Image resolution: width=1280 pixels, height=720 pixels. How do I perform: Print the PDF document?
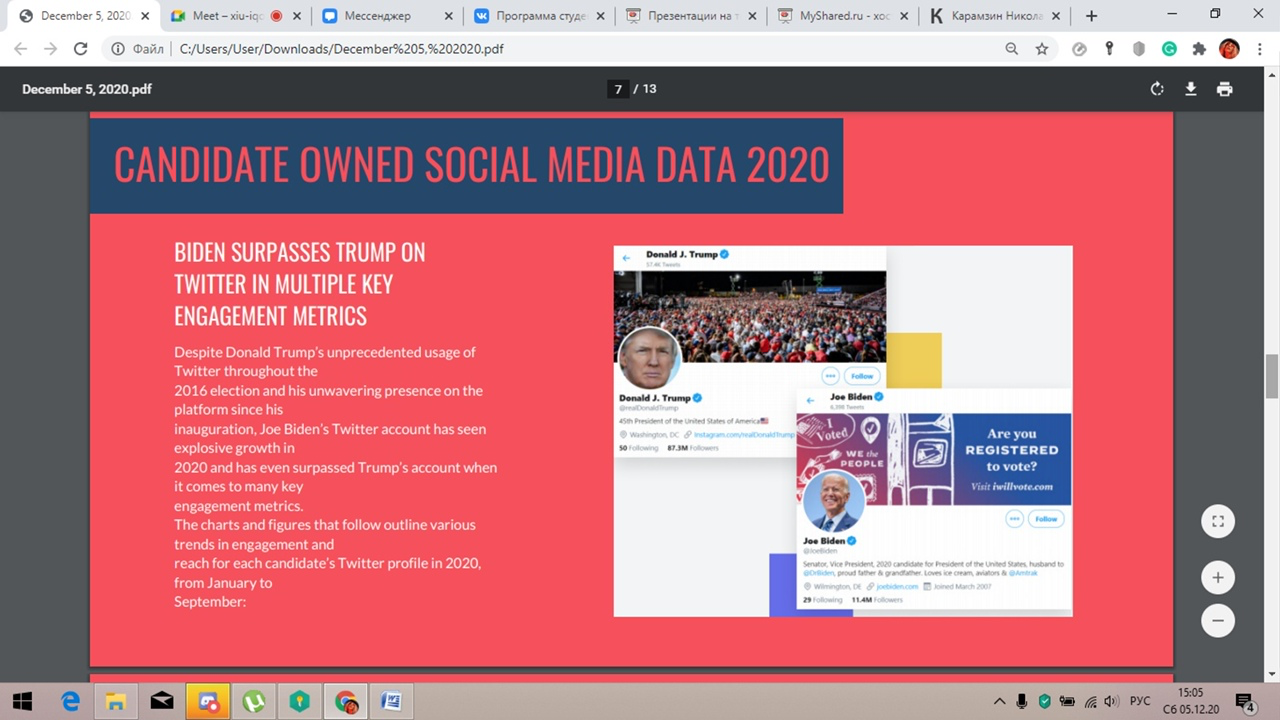pos(1225,89)
